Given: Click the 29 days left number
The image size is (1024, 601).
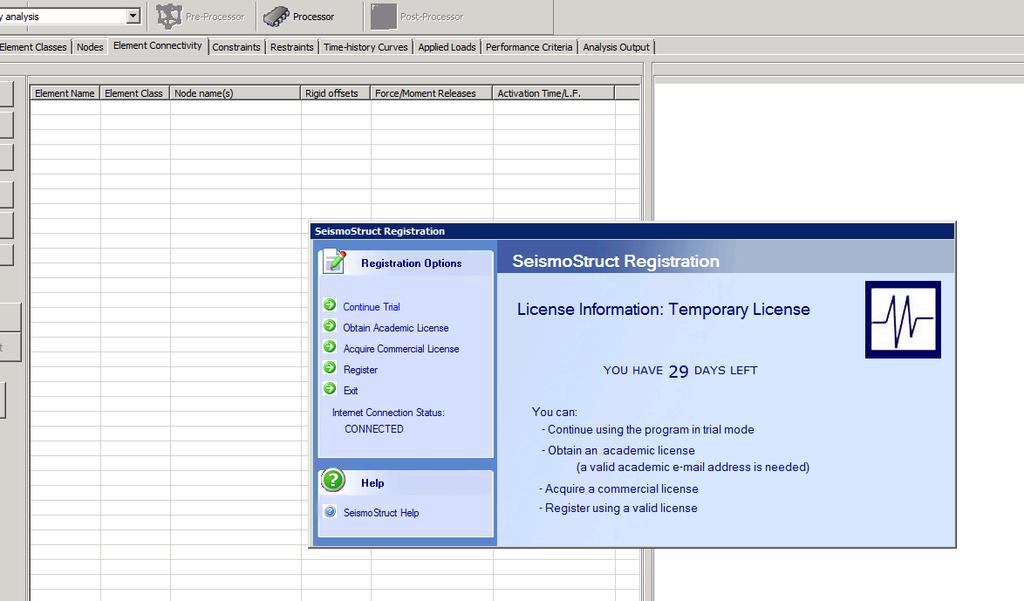Looking at the screenshot, I should tap(679, 372).
